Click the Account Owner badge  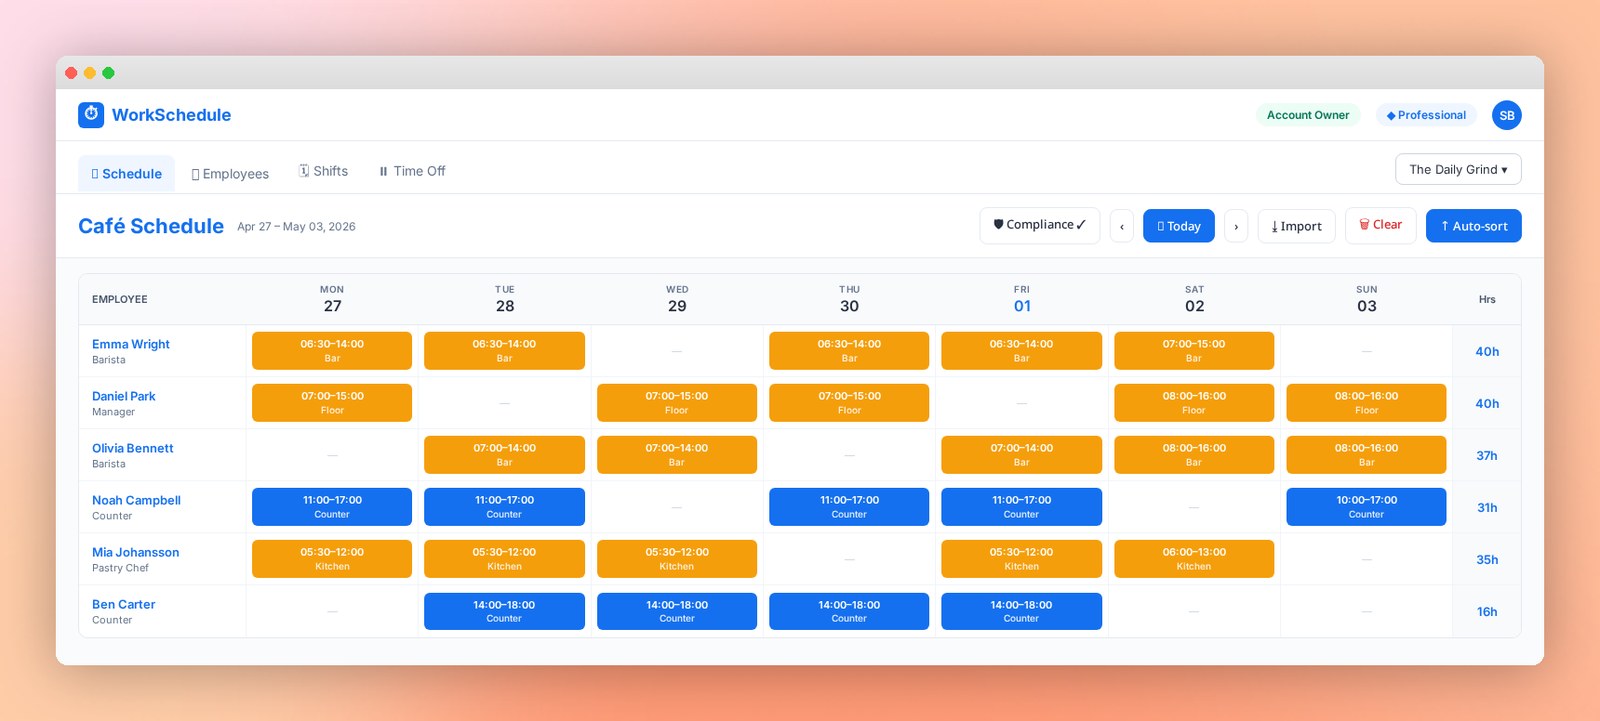[x=1308, y=115]
